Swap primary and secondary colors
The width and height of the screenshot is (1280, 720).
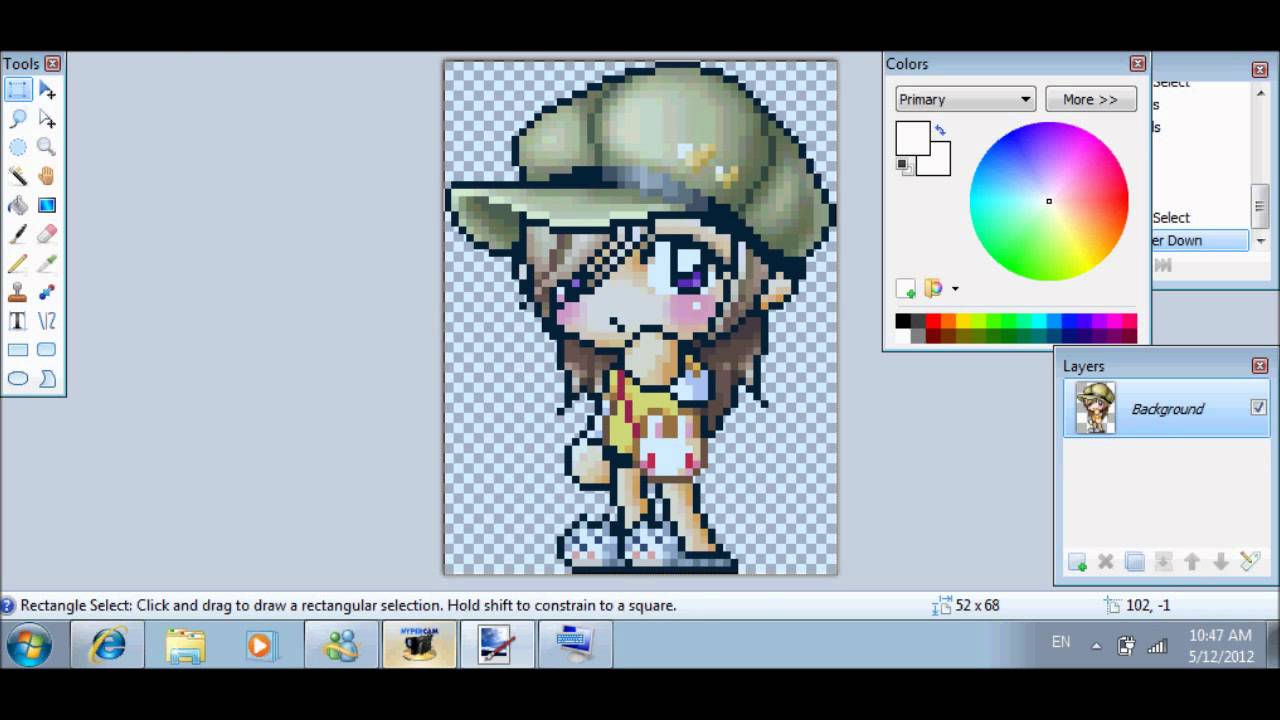[x=940, y=130]
